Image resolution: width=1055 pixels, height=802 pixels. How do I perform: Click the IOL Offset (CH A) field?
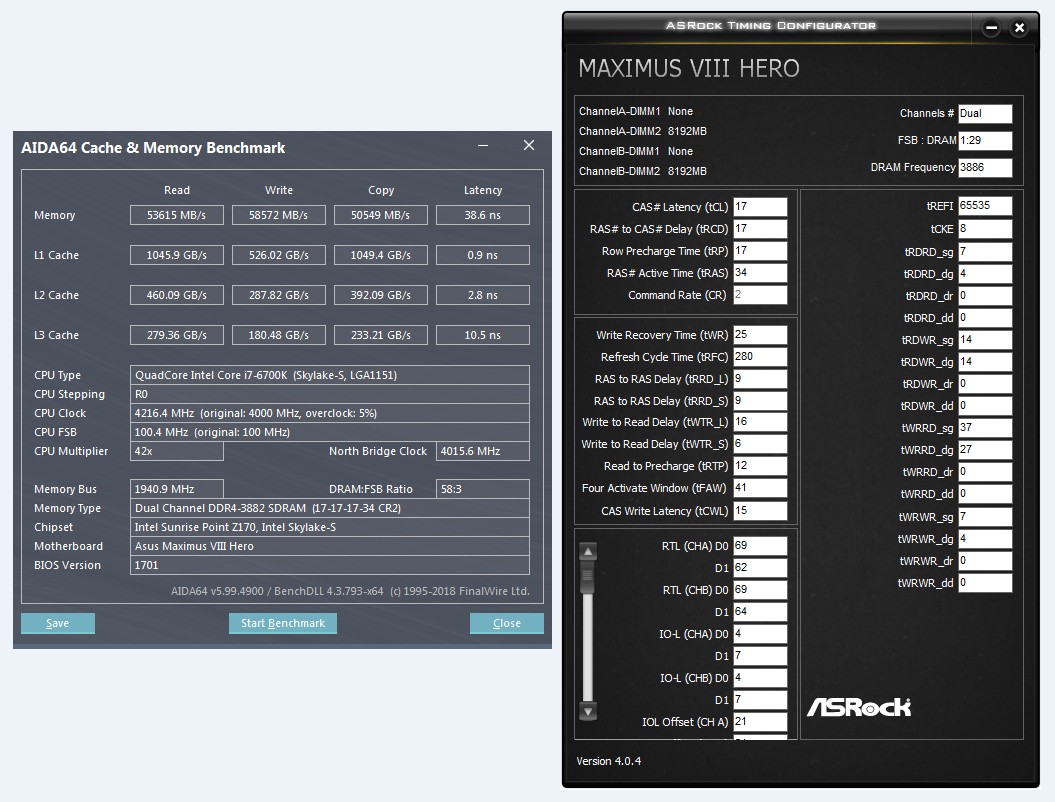pyautogui.click(x=760, y=722)
